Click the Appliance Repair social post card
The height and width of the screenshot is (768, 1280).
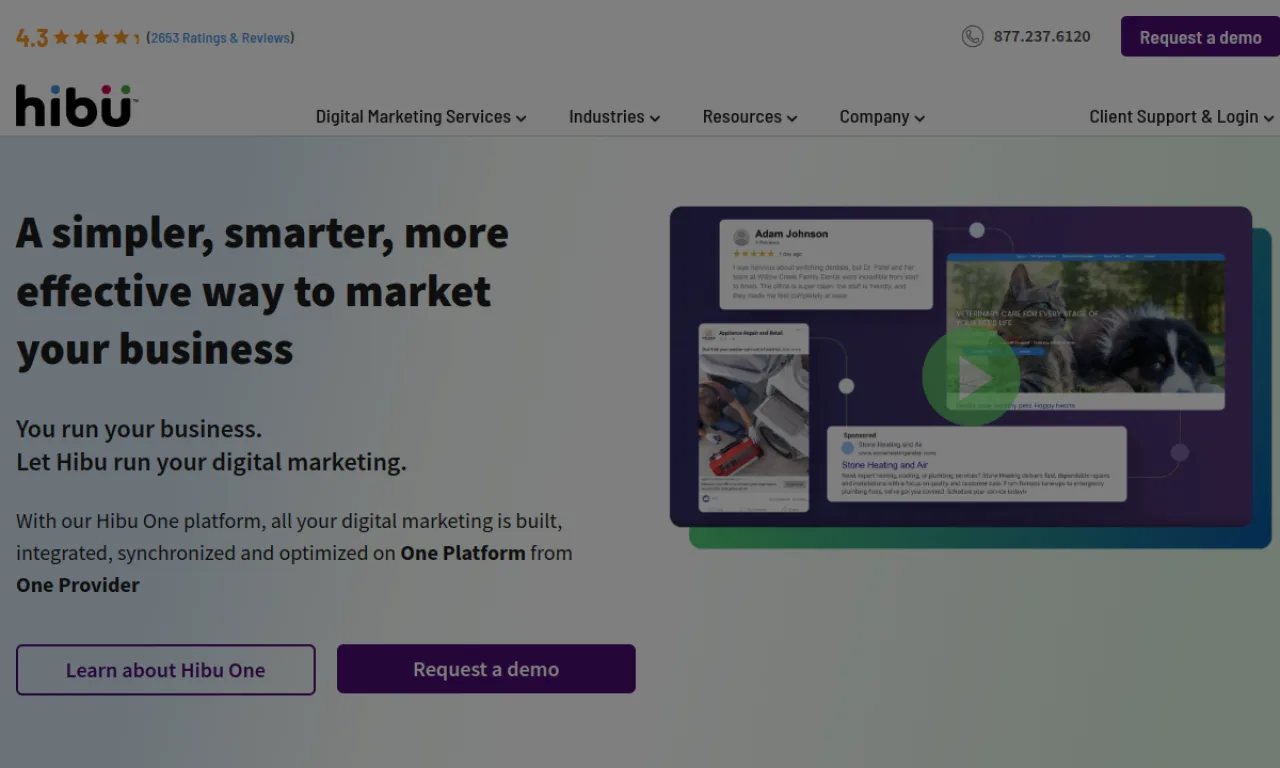tap(753, 418)
